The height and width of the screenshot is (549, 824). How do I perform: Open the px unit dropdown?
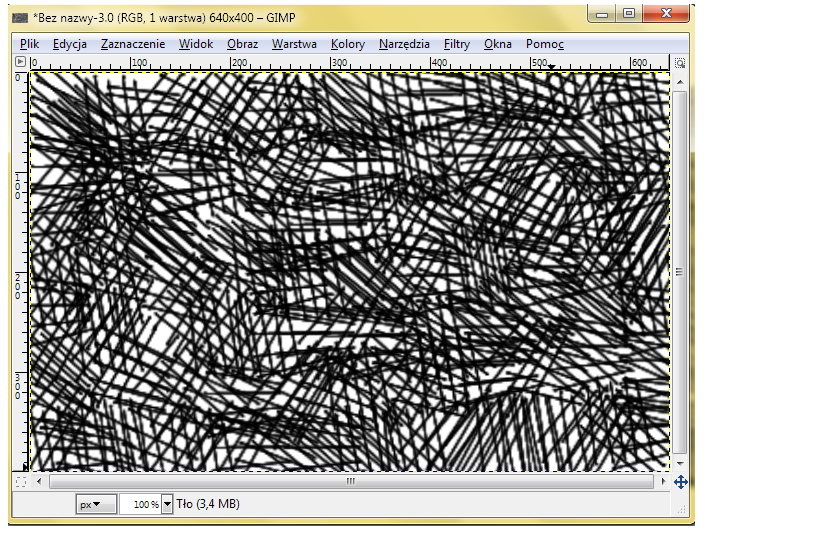[96, 504]
